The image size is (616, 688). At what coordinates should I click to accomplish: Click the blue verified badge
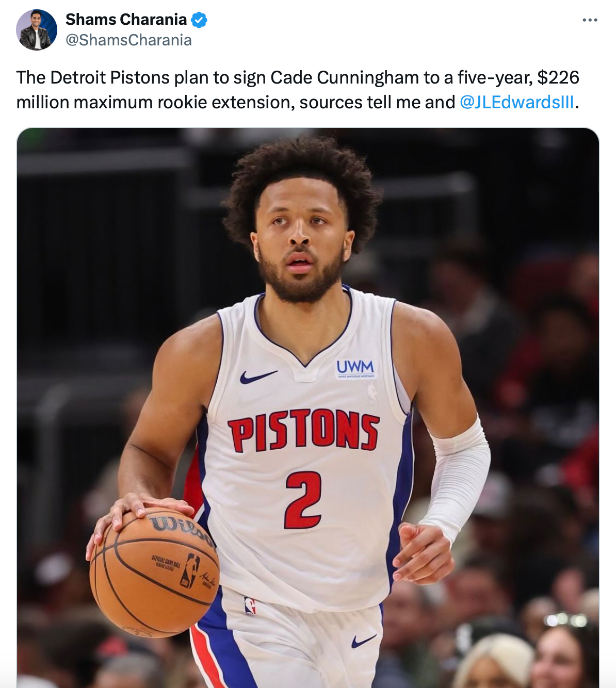pyautogui.click(x=199, y=20)
